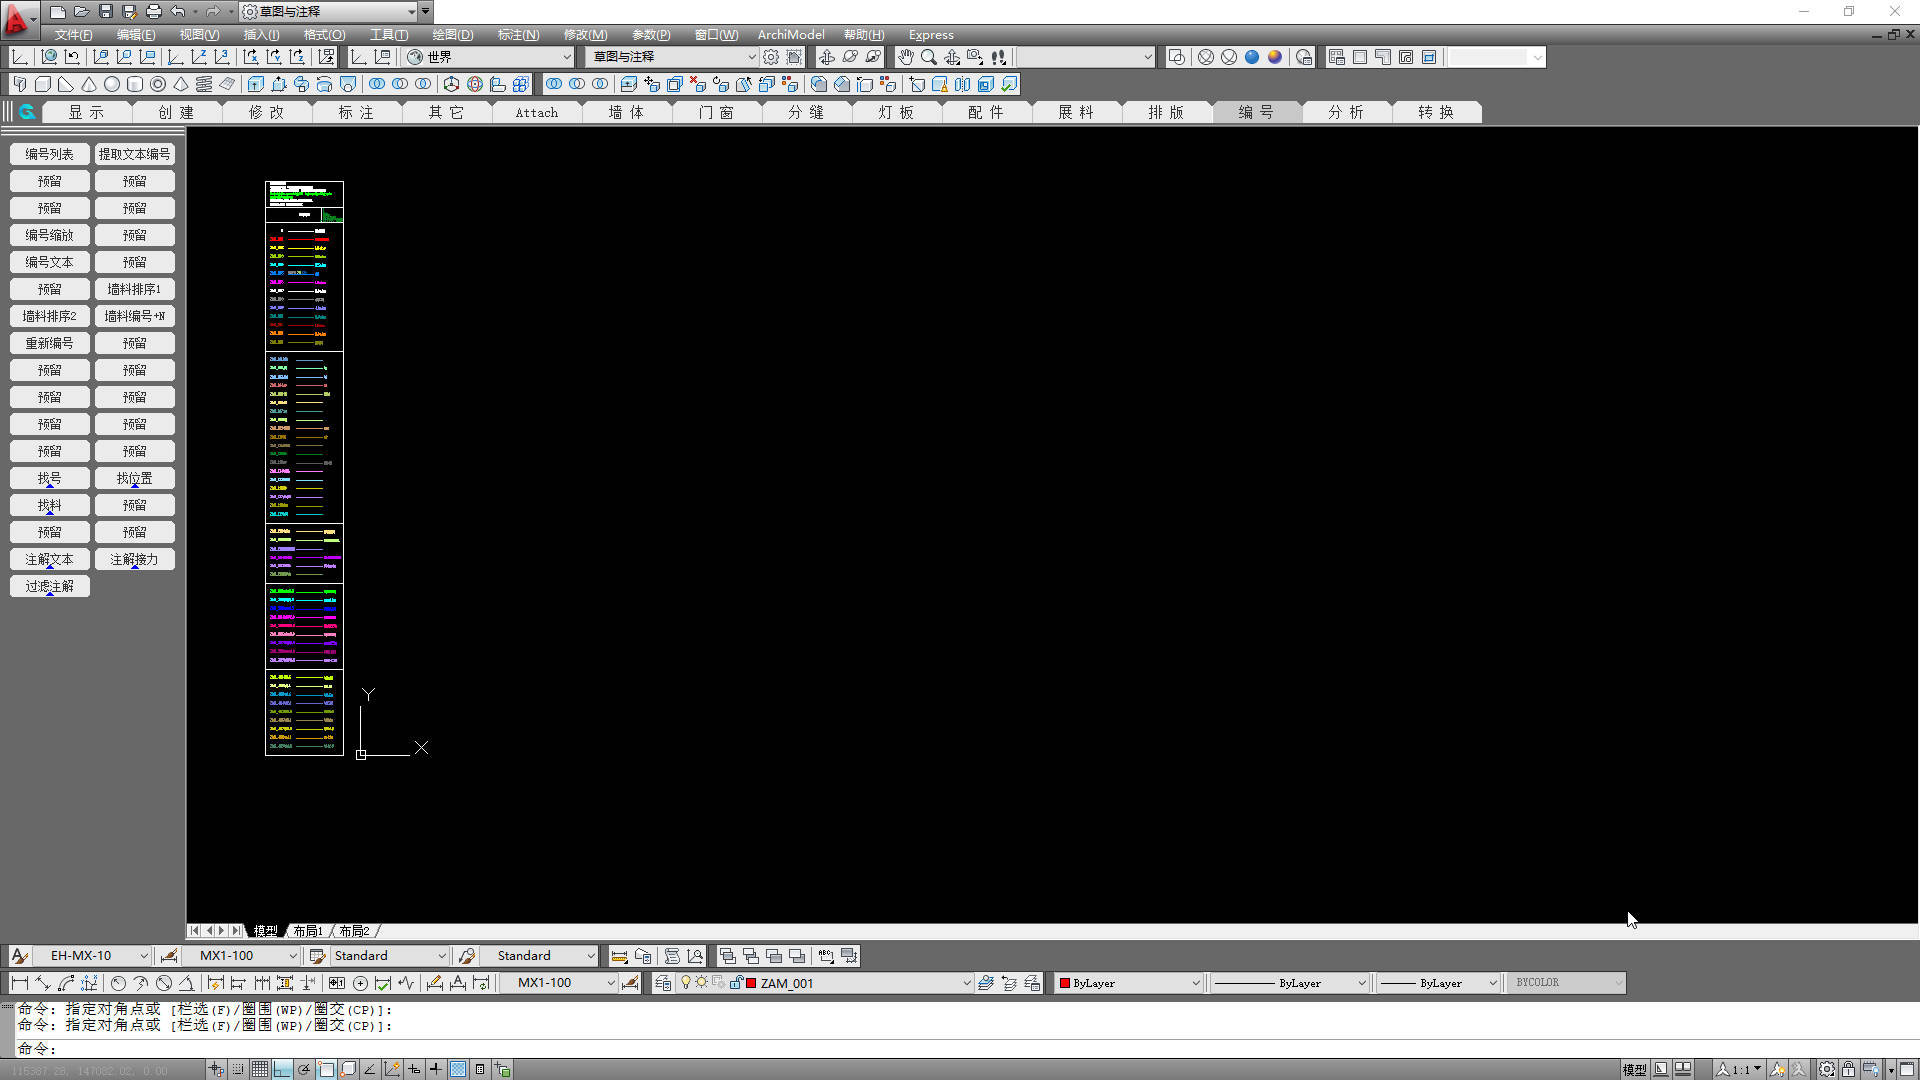Screen dimensions: 1920x1080
Task: Click the 重新编号 button
Action: [x=49, y=343]
